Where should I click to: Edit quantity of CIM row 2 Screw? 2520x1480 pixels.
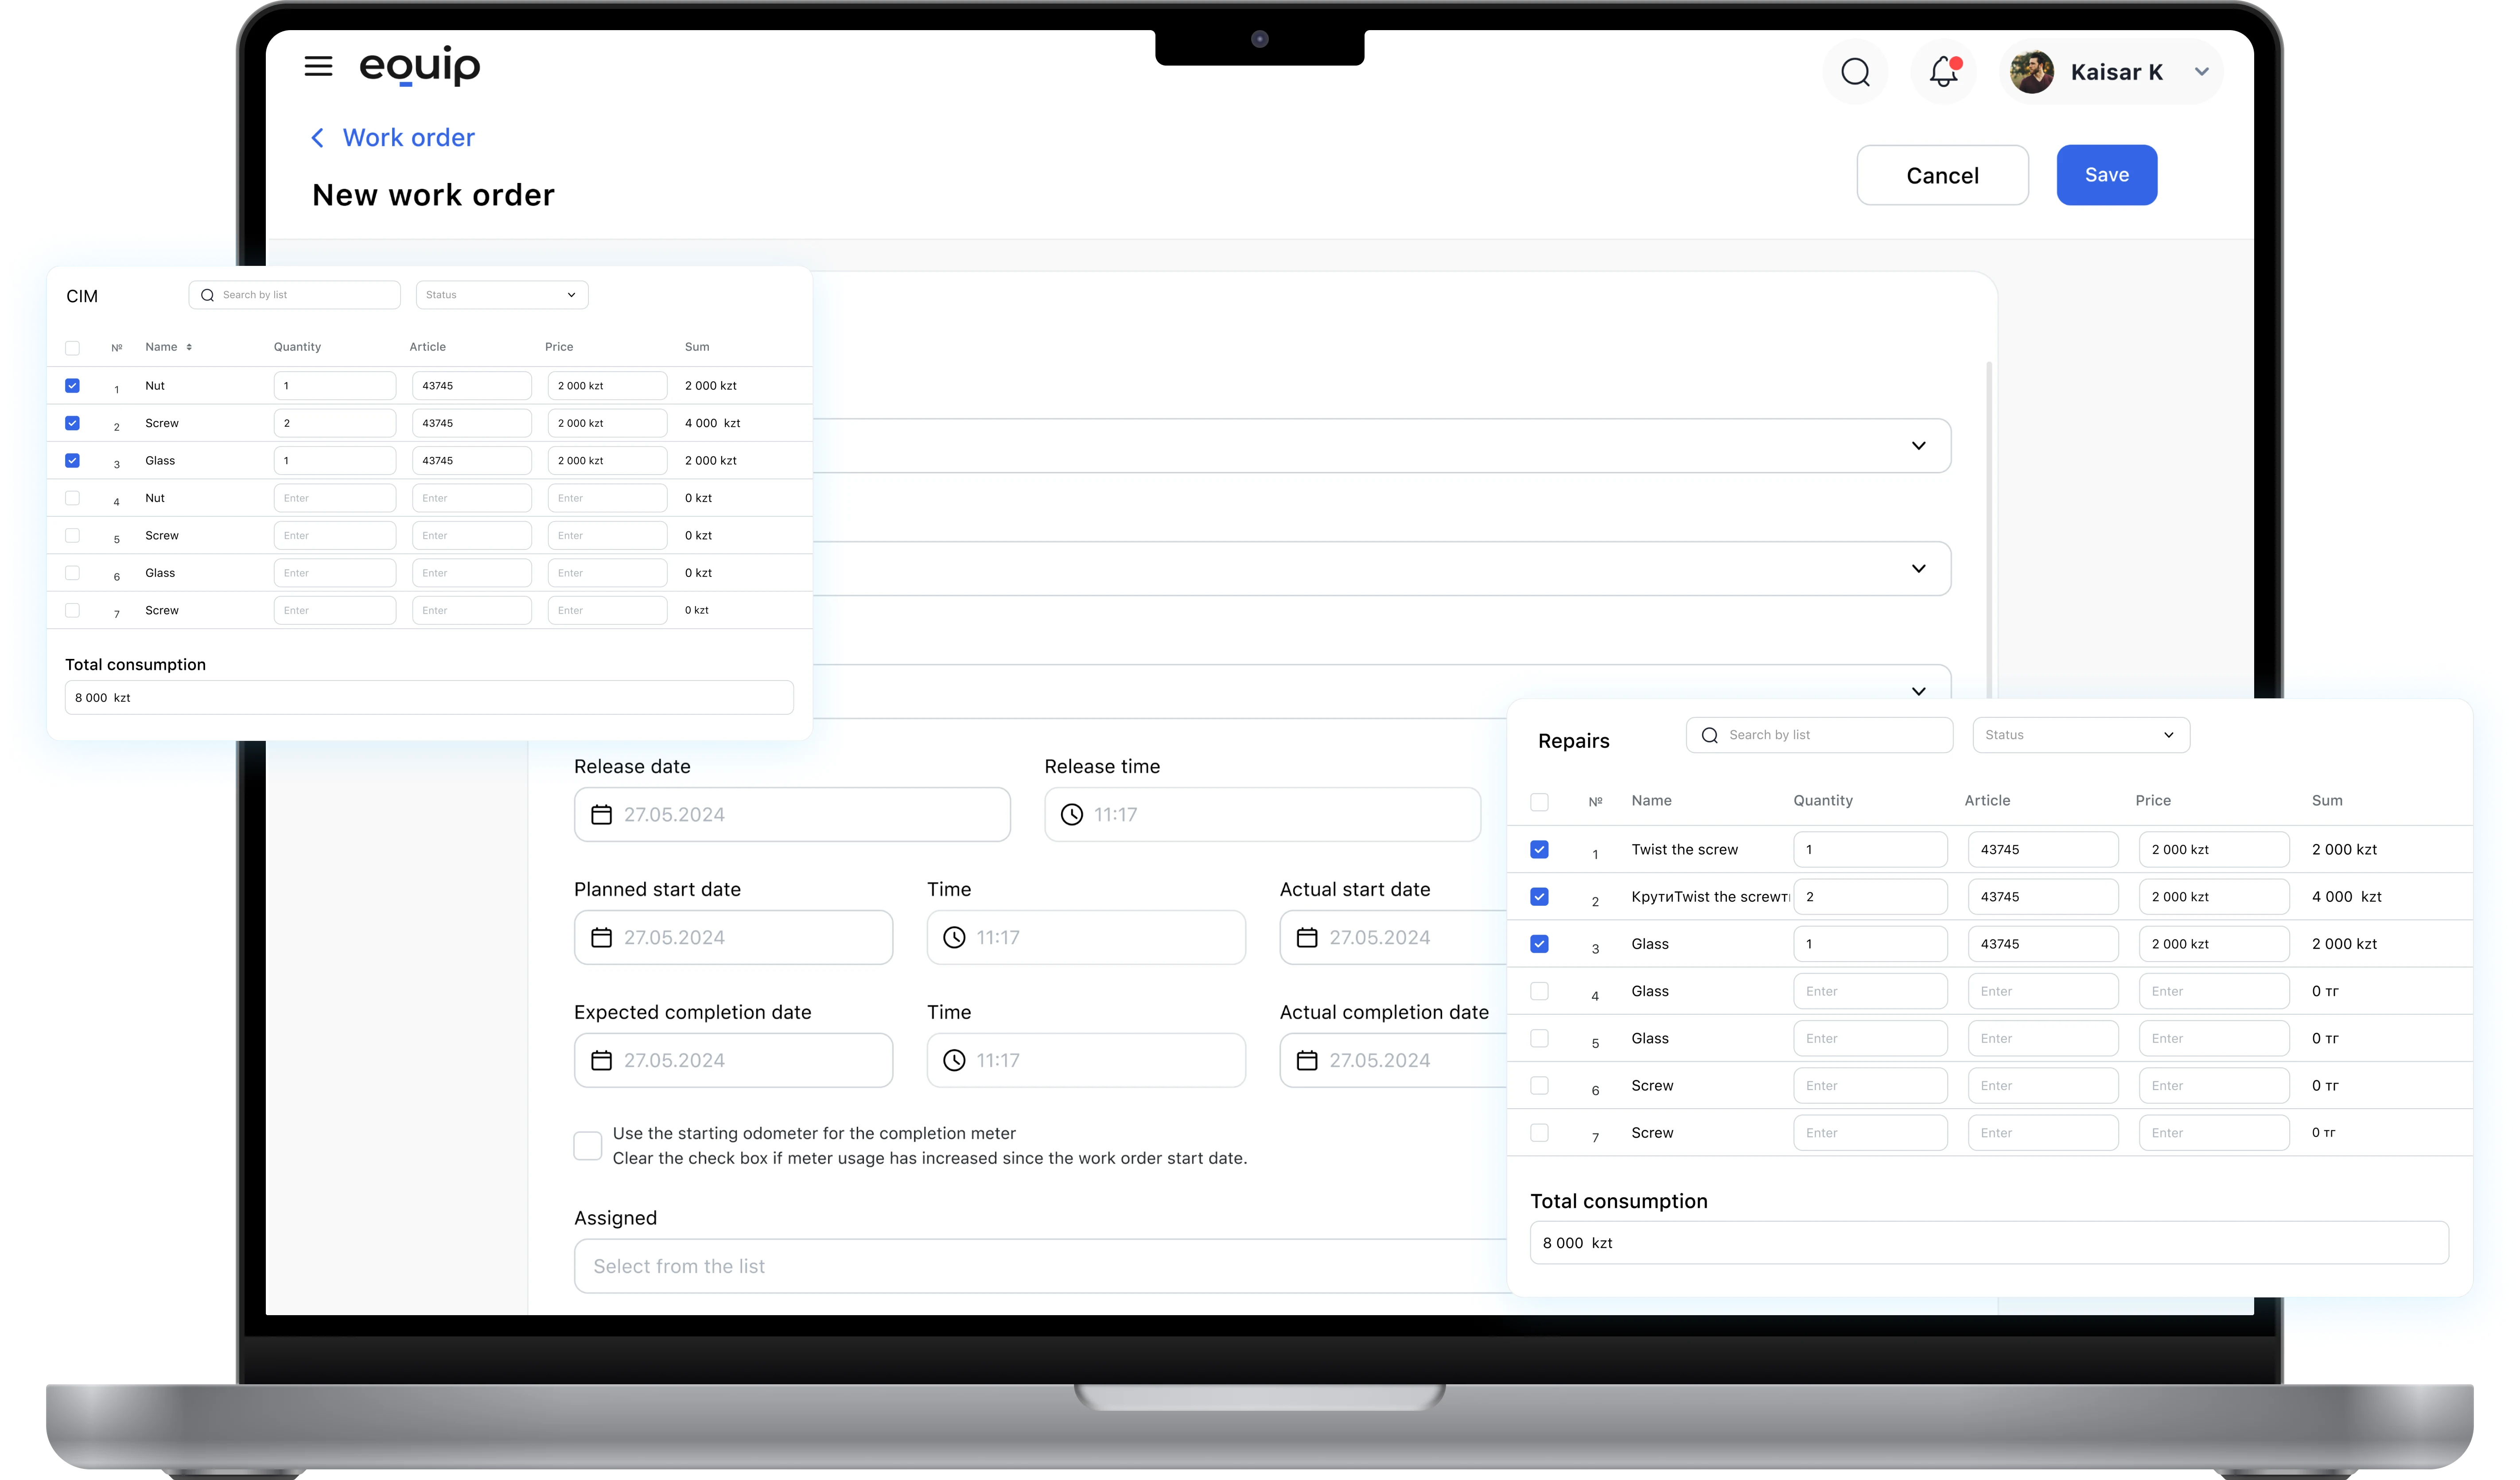335,423
